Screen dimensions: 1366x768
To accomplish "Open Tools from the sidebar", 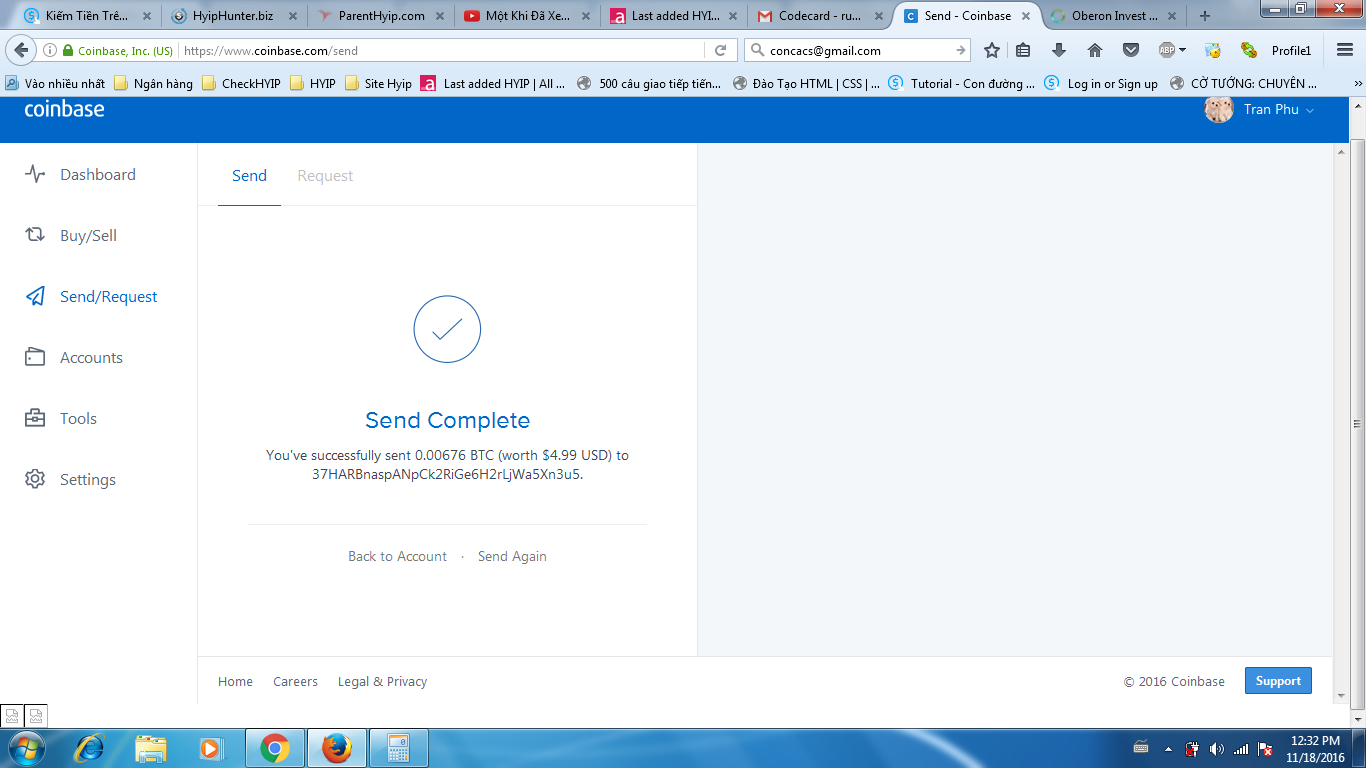I will 61,418.
